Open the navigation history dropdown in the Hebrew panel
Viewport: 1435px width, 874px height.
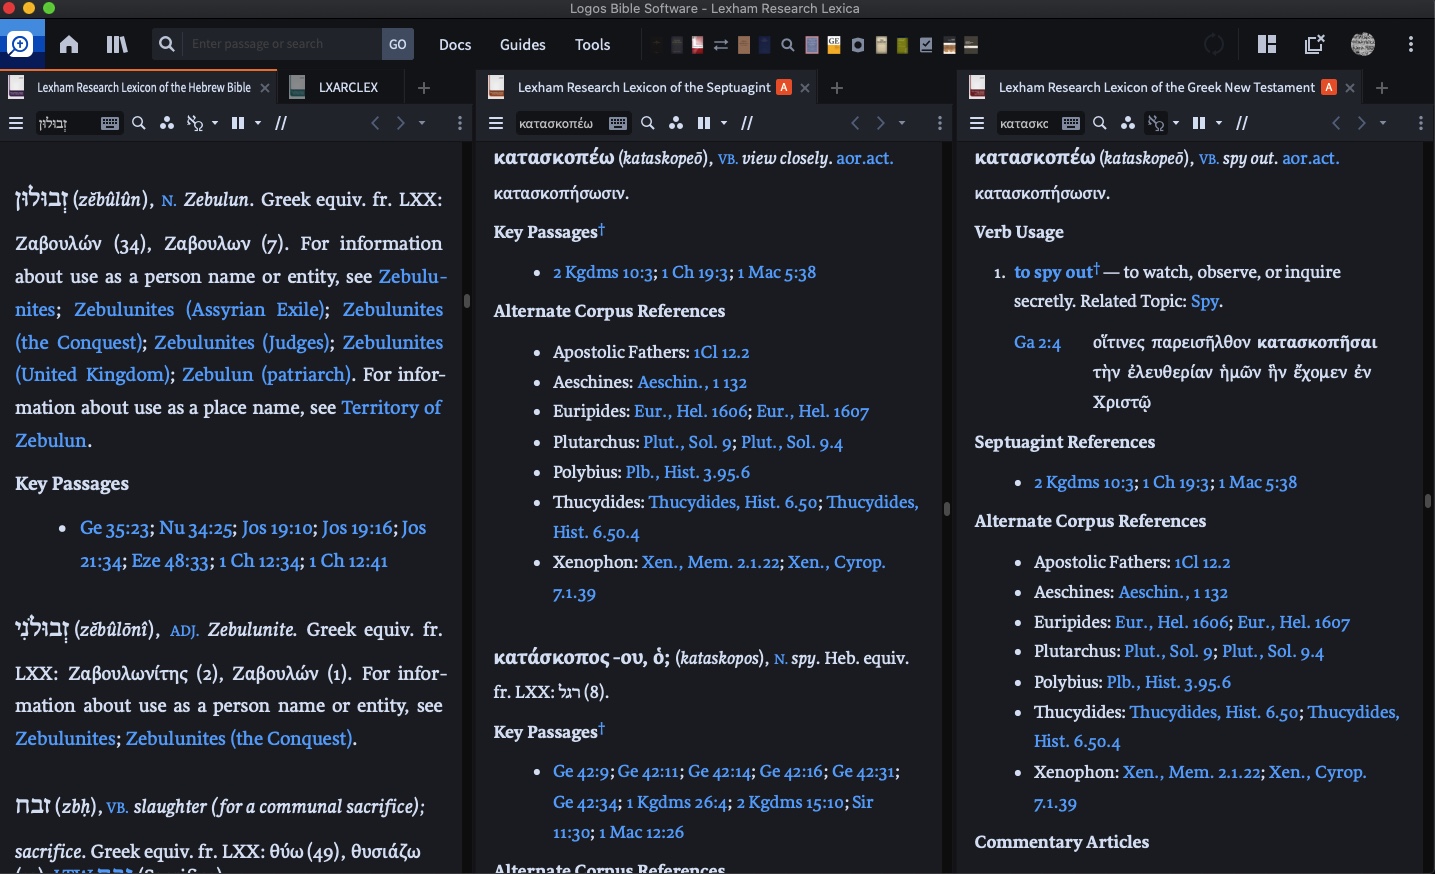tap(422, 124)
